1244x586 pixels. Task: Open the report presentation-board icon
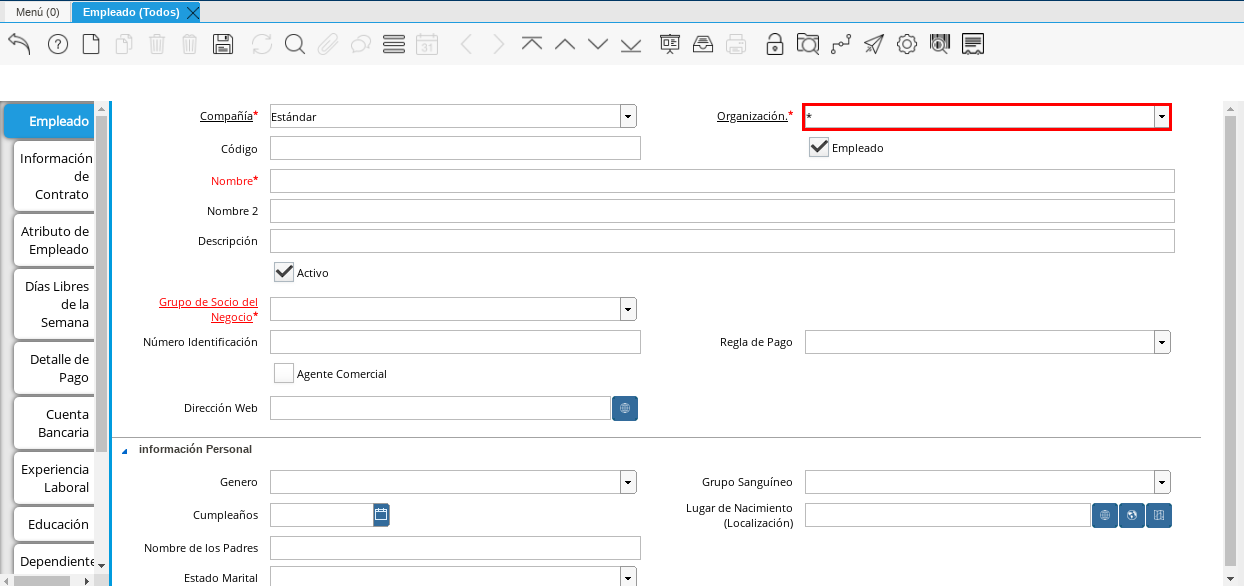[670, 44]
